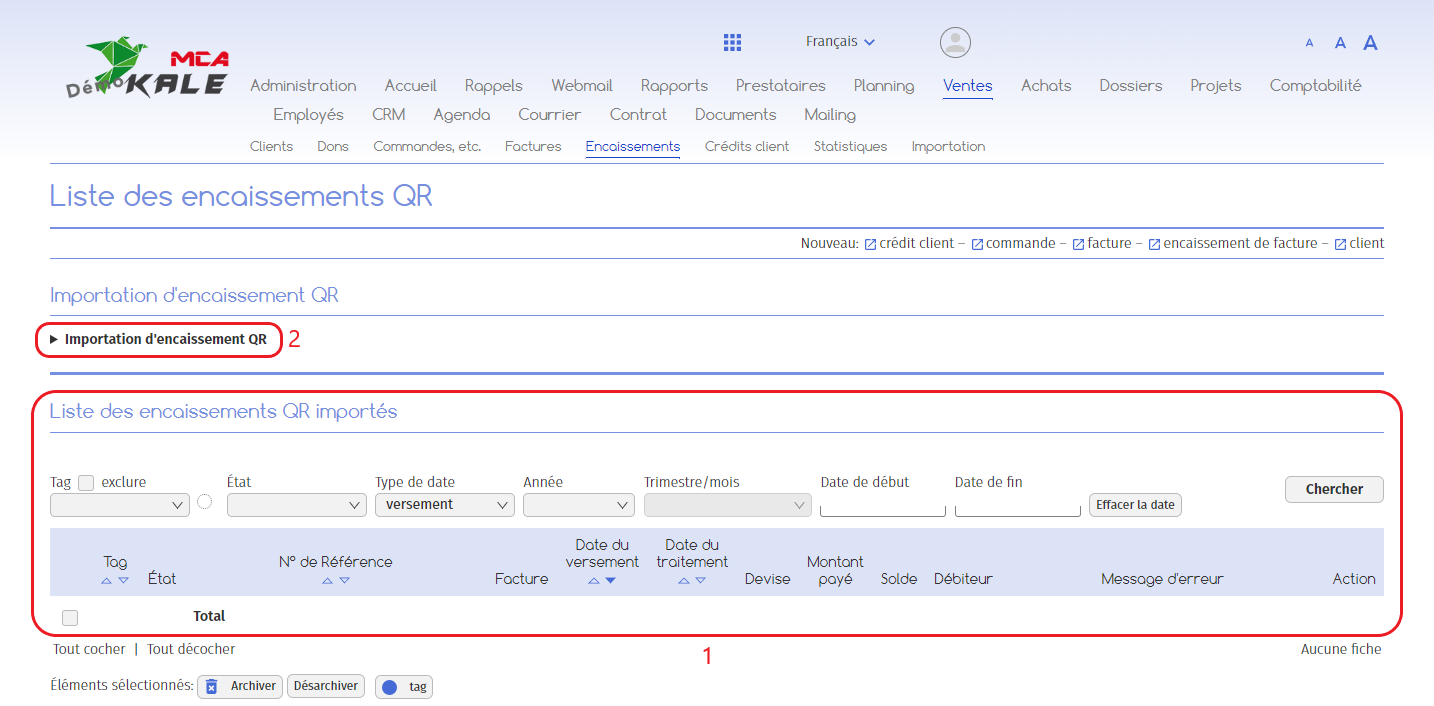Click Effacer la date button
This screenshot has width=1434, height=706.
coord(1135,505)
